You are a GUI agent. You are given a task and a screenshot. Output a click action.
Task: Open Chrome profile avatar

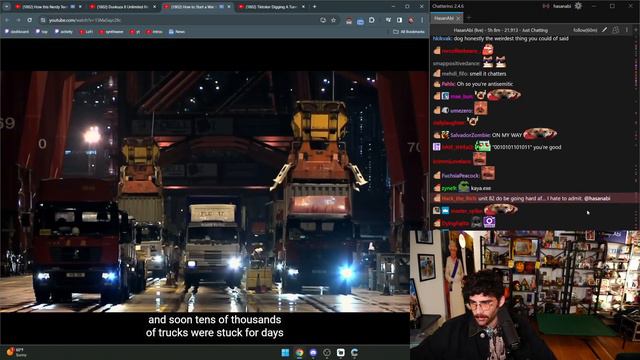pyautogui.click(x=411, y=20)
